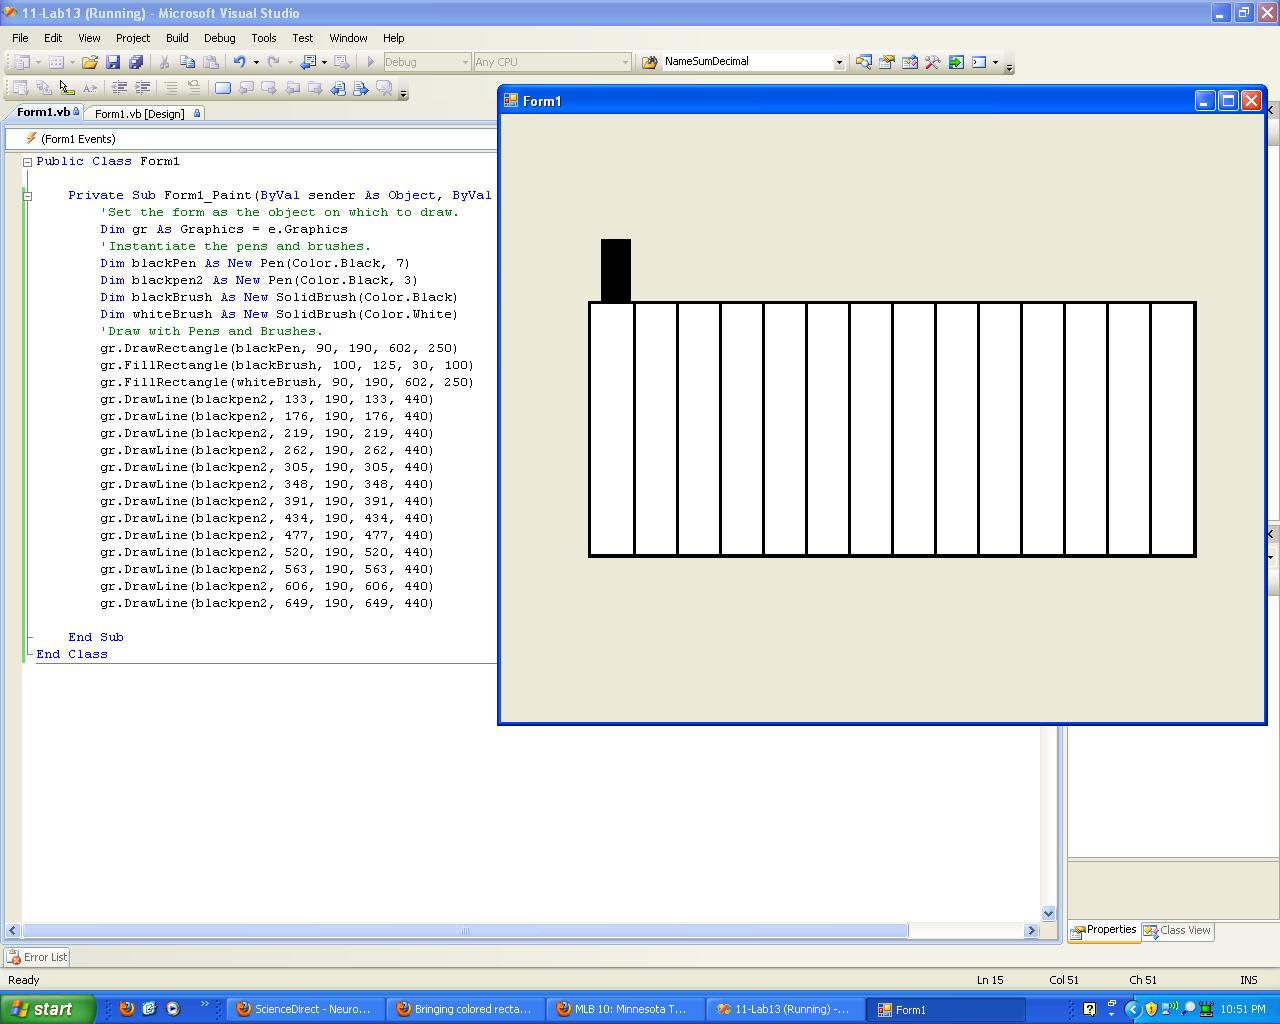Open the Command Window icon

pyautogui.click(x=979, y=62)
